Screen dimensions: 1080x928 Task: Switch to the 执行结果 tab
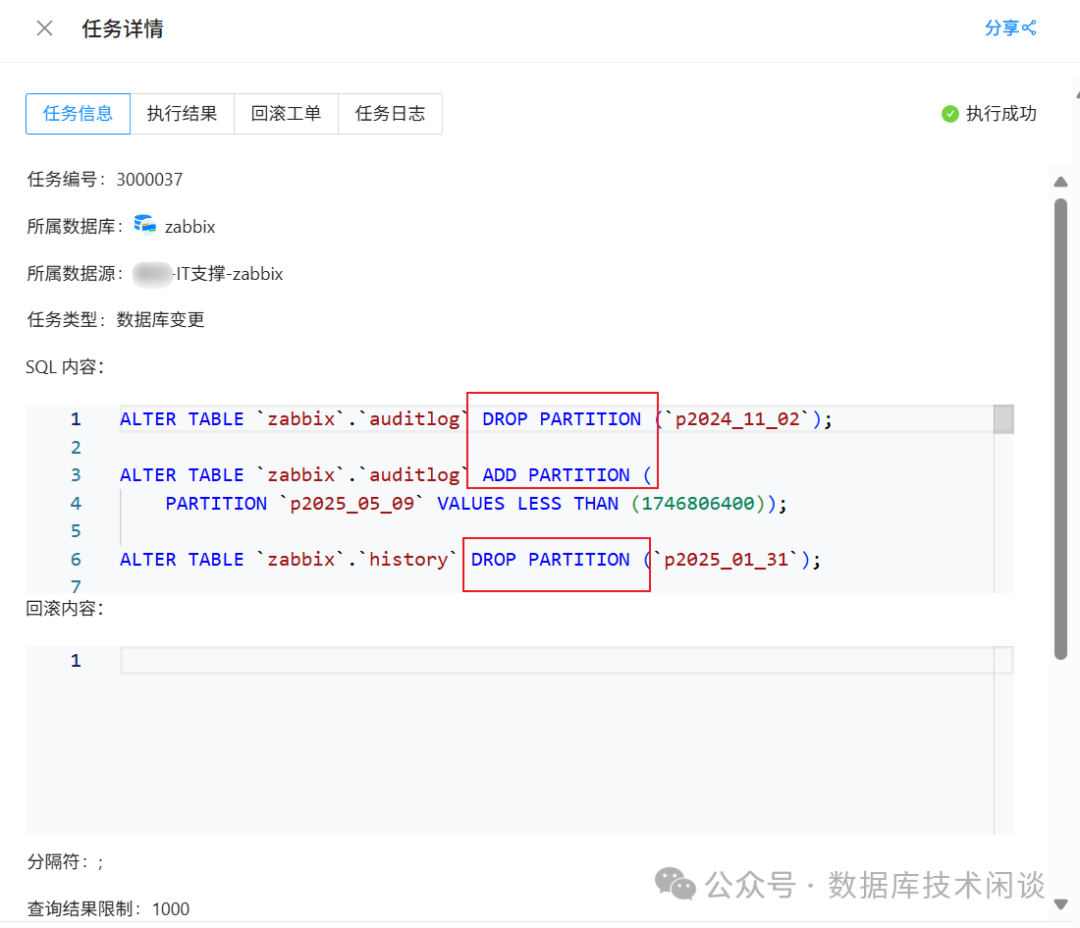[x=182, y=114]
